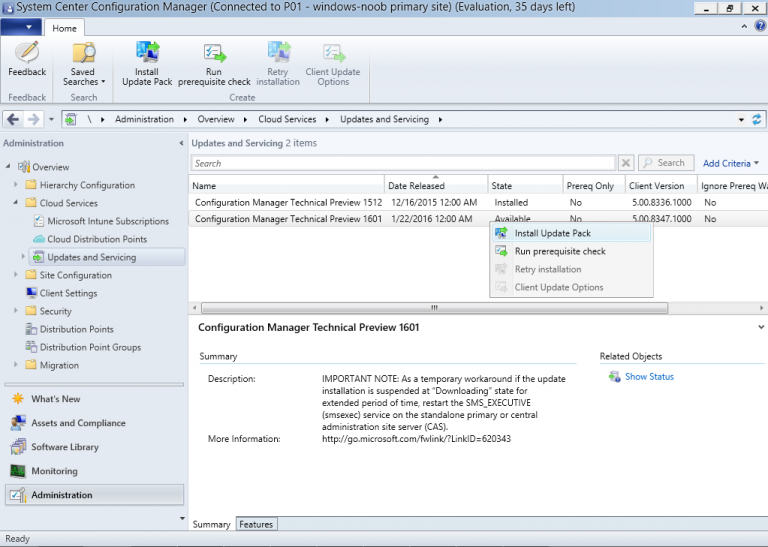Image resolution: width=768 pixels, height=547 pixels.
Task: Click the Feedback icon in the ribbon
Action: 27,54
